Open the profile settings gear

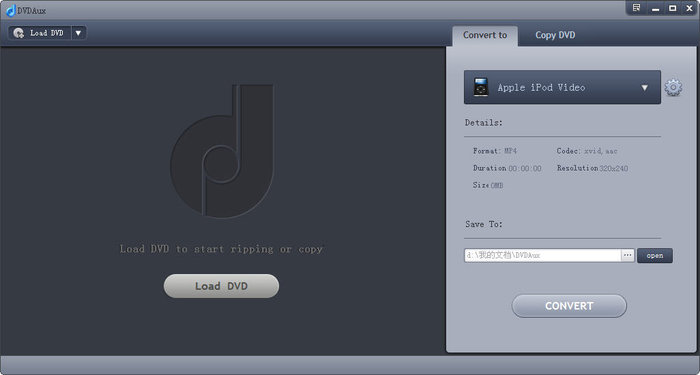(673, 88)
